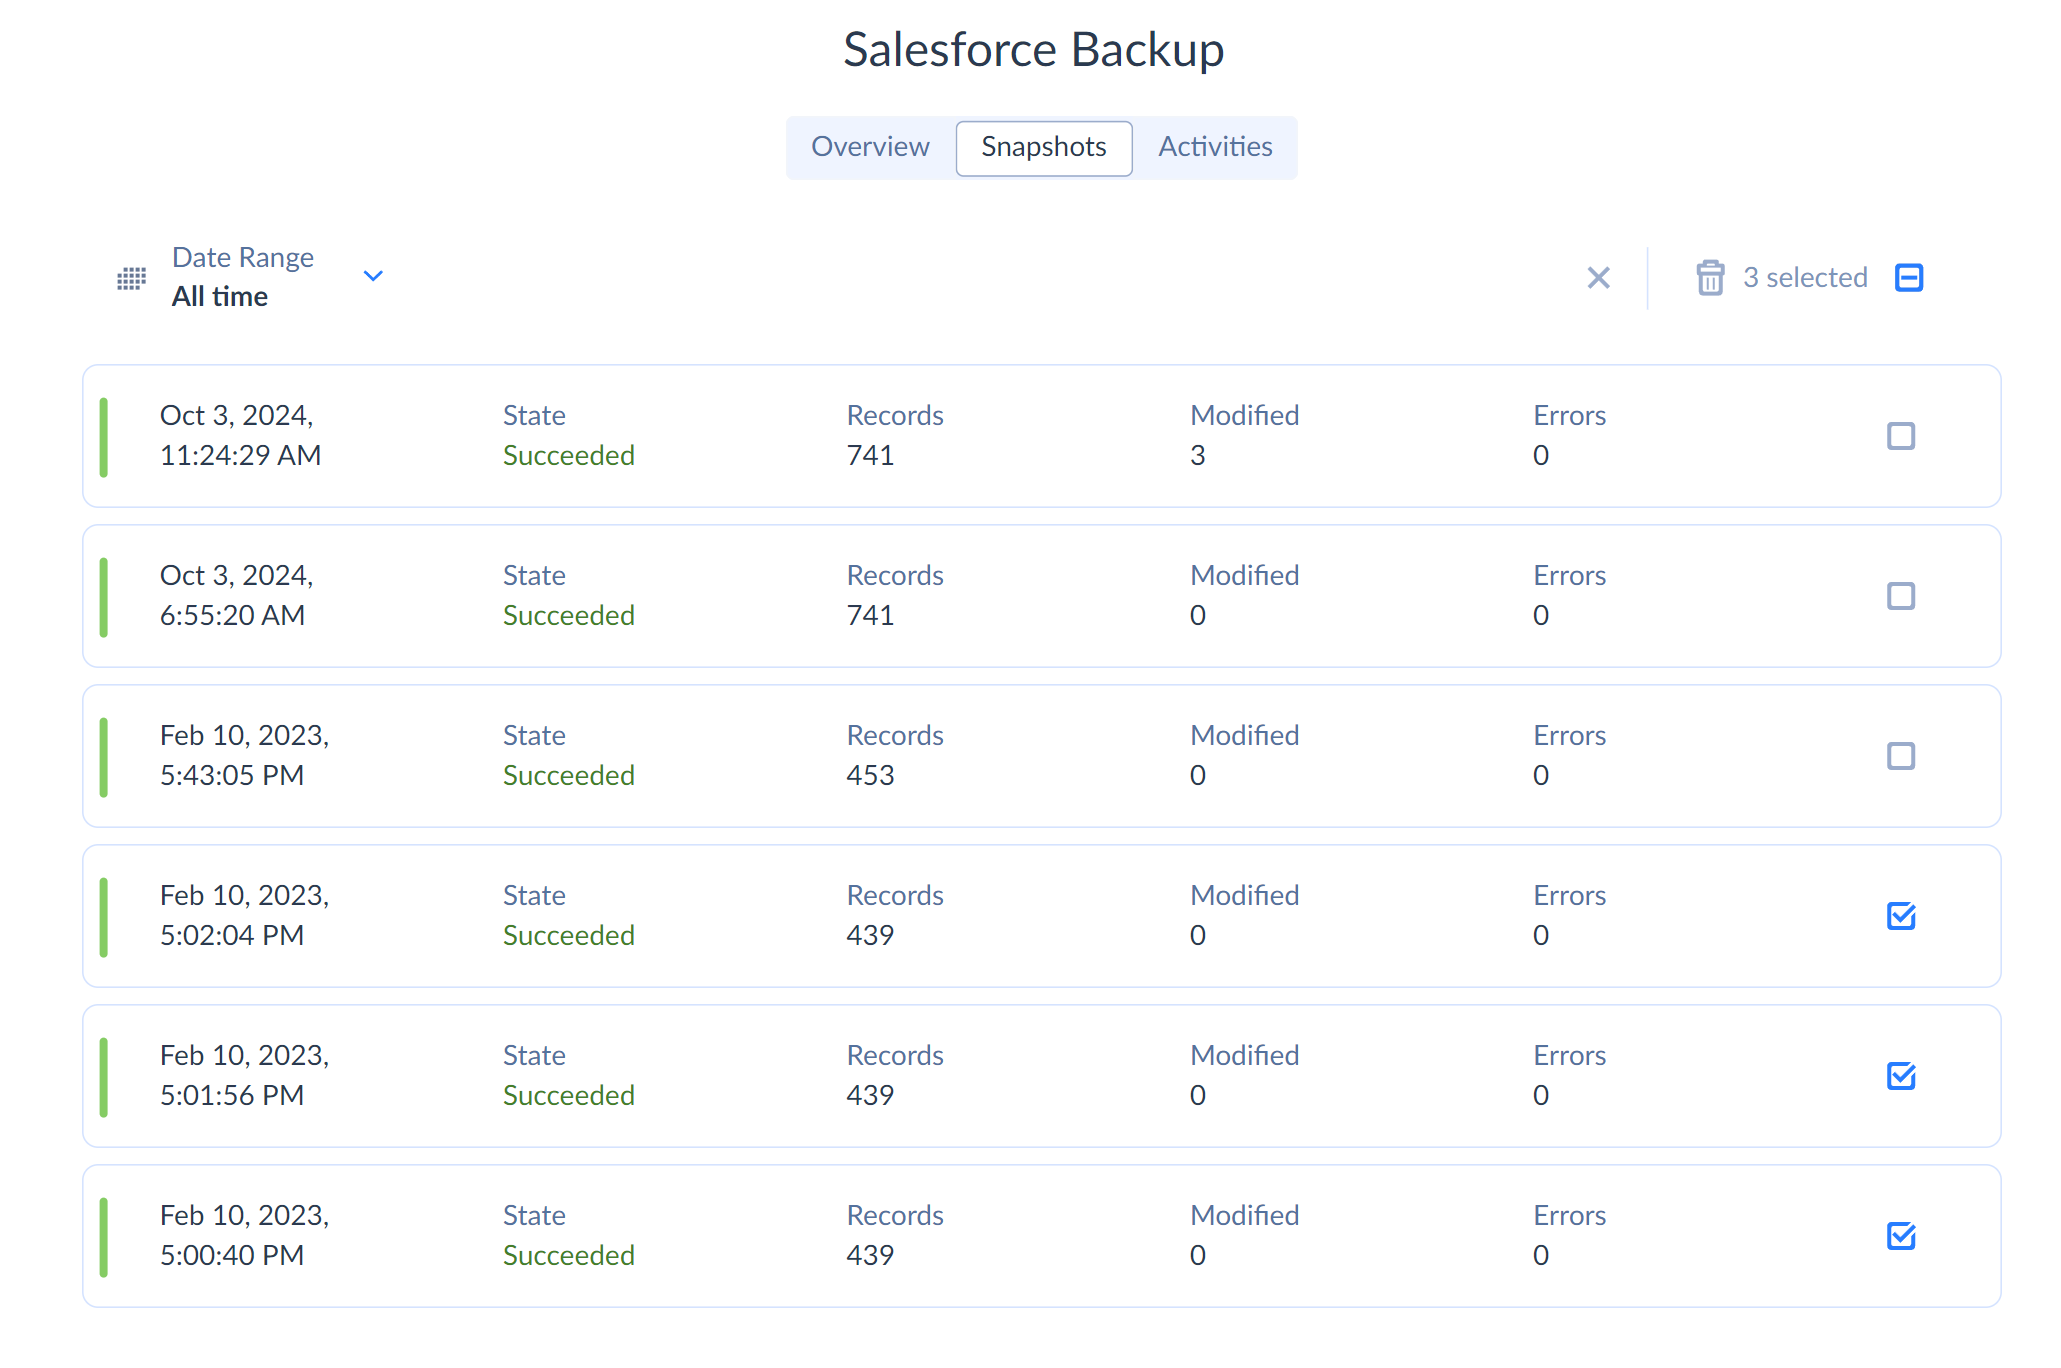Uncheck the Feb 10, 2023 5:02:04 PM snapshot
This screenshot has width=2061, height=1368.
(1900, 916)
